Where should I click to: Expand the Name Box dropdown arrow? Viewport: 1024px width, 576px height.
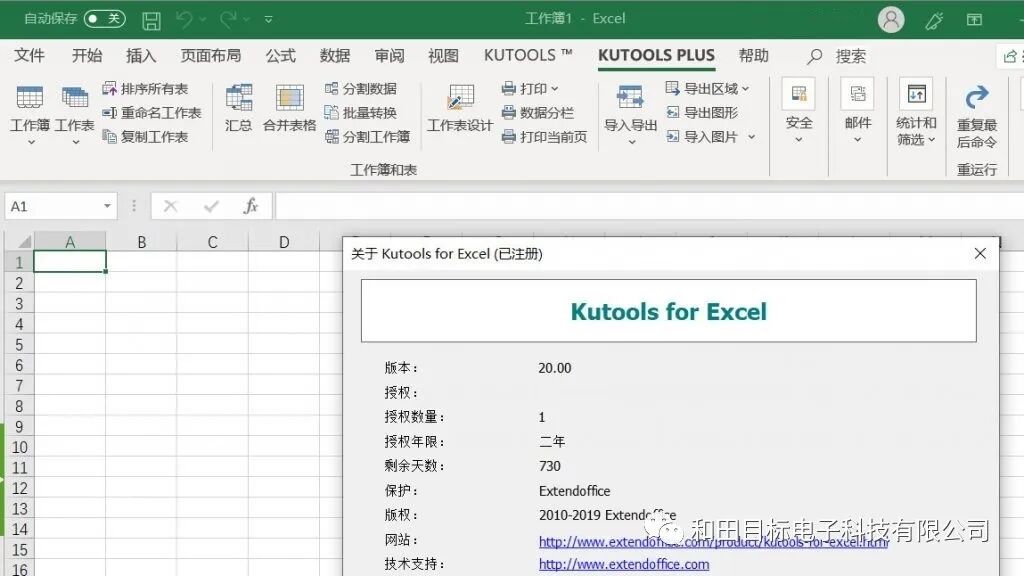tap(107, 206)
